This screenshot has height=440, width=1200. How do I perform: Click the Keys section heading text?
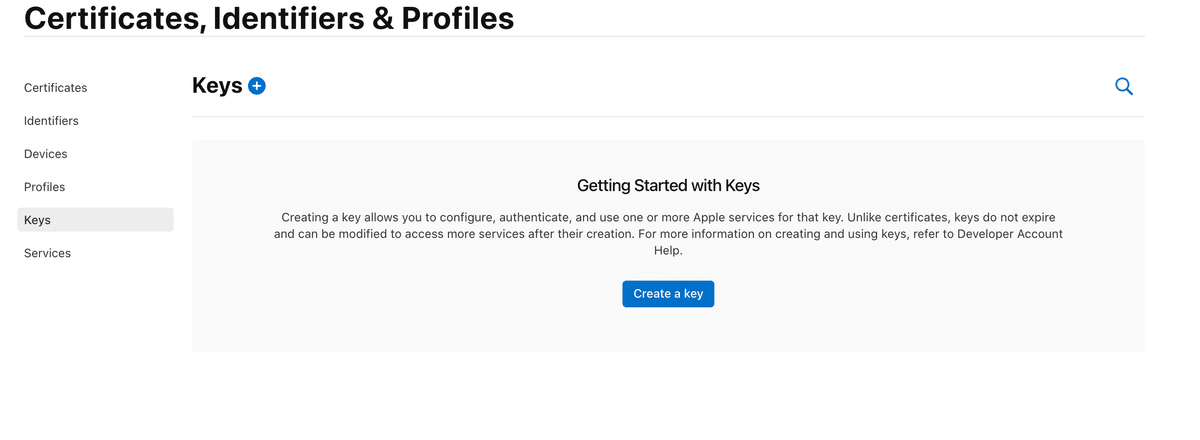click(217, 86)
